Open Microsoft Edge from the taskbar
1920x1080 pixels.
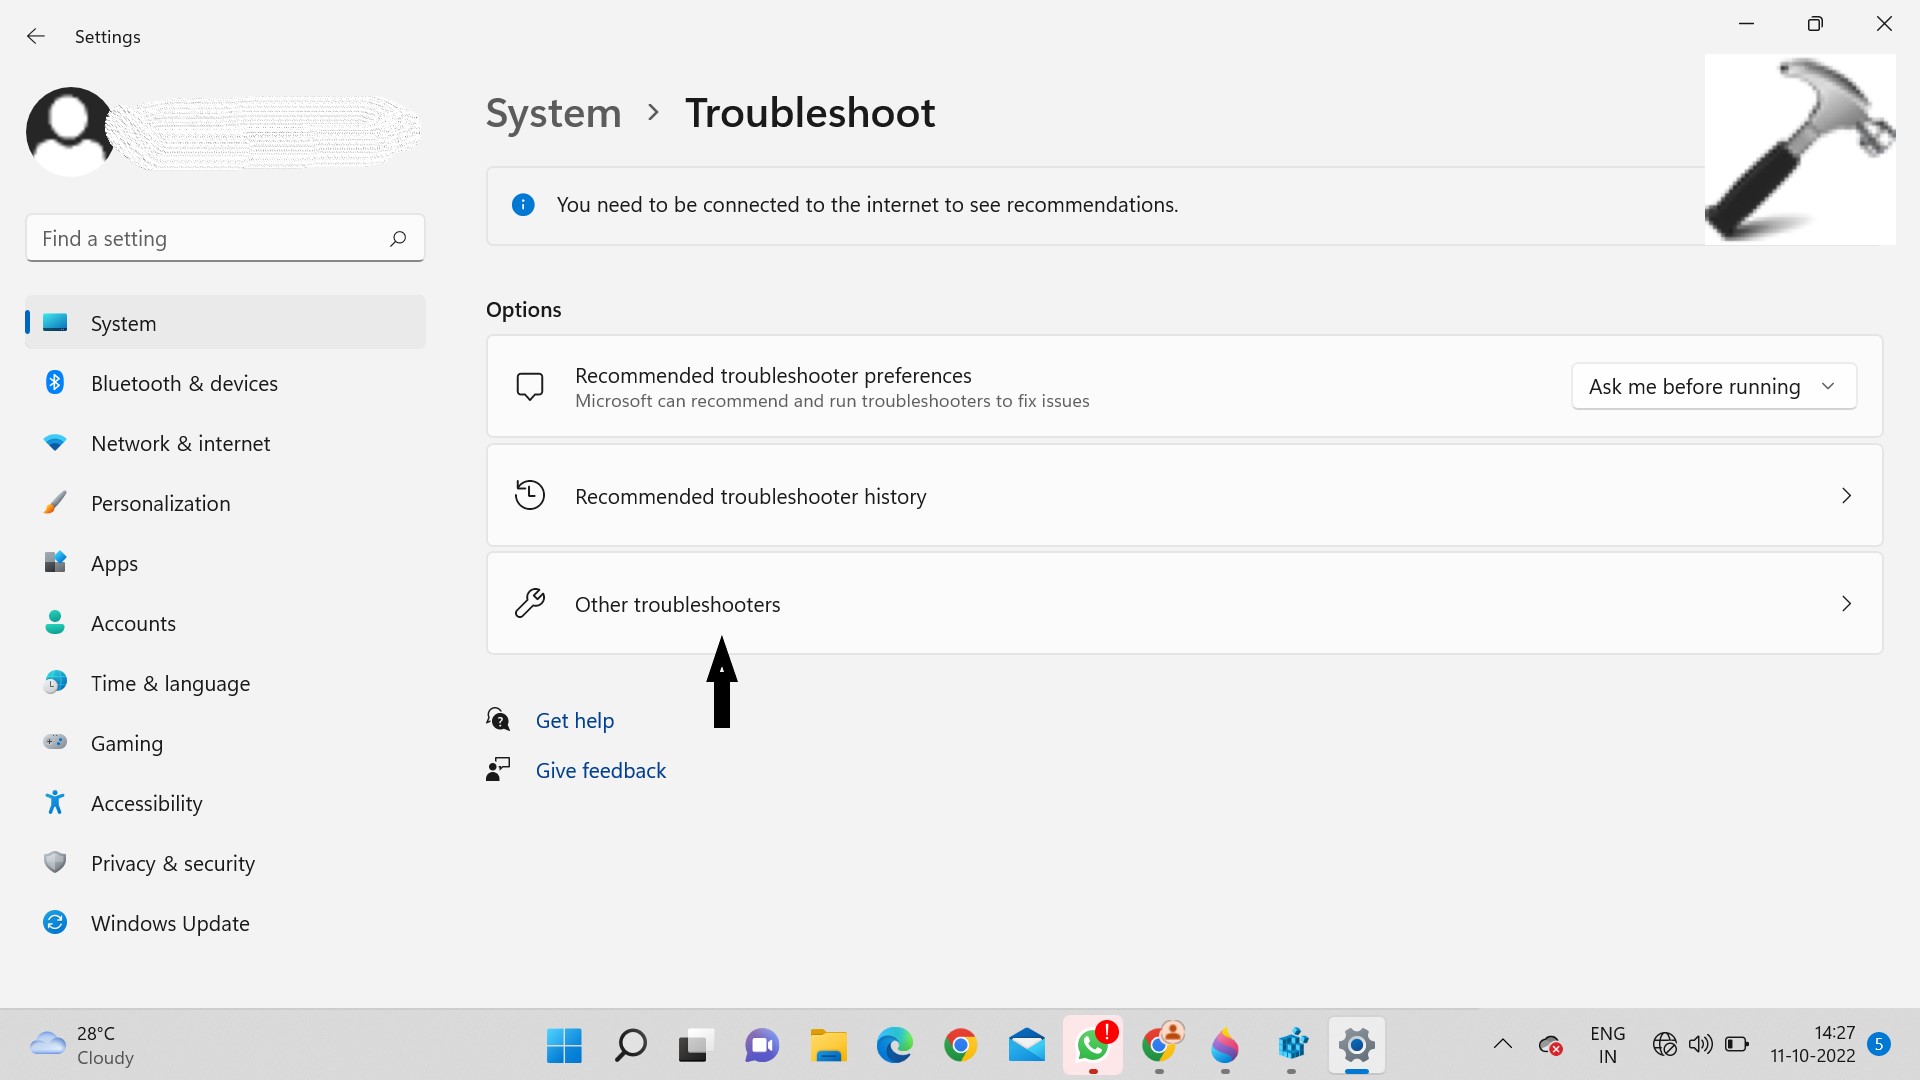(894, 1046)
